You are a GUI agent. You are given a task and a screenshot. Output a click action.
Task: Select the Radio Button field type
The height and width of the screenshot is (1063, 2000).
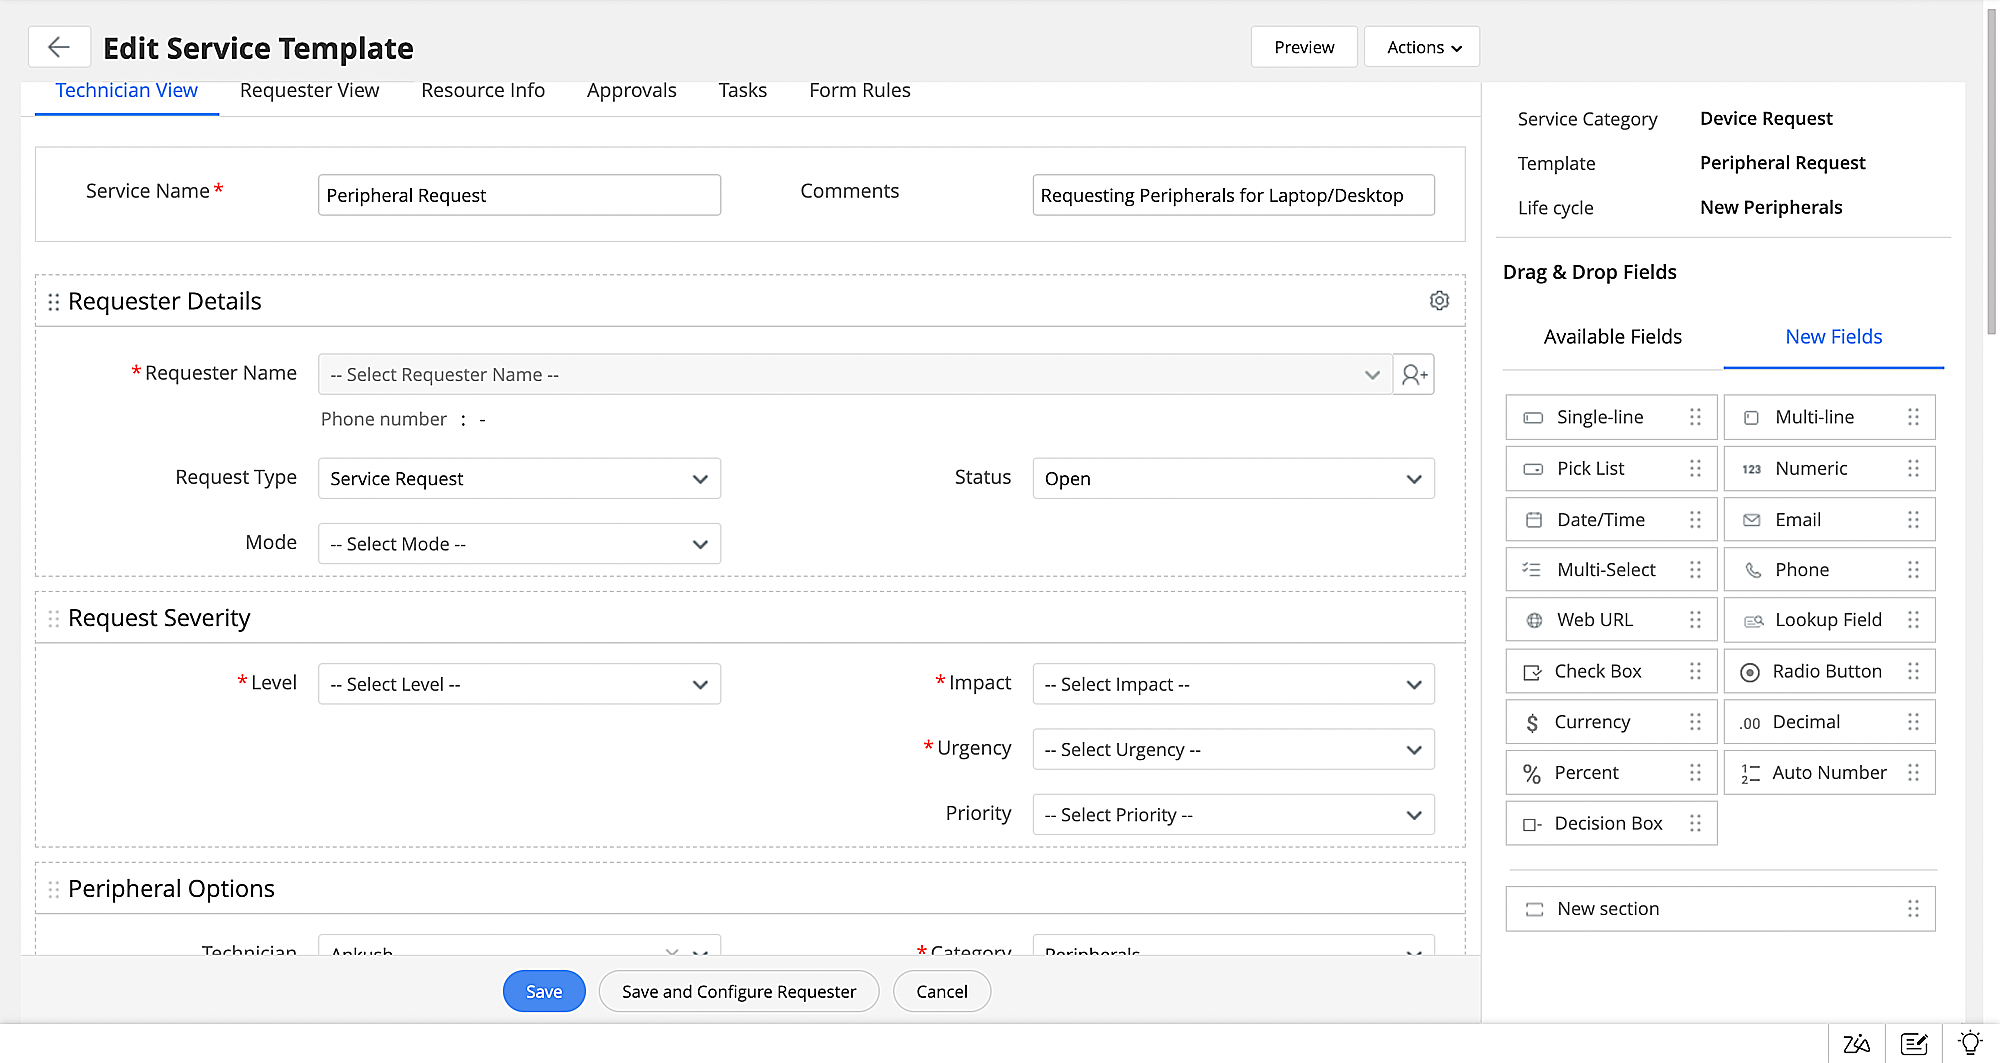(x=1829, y=672)
